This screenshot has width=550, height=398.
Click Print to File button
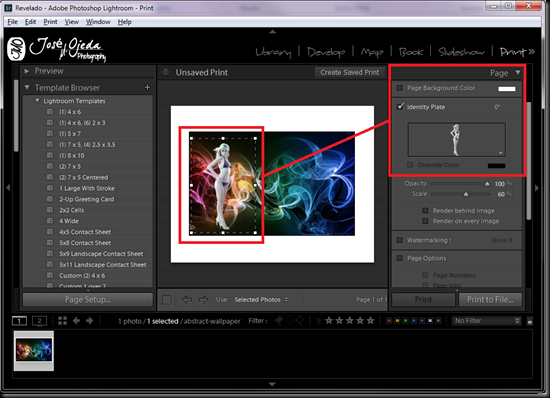490,300
